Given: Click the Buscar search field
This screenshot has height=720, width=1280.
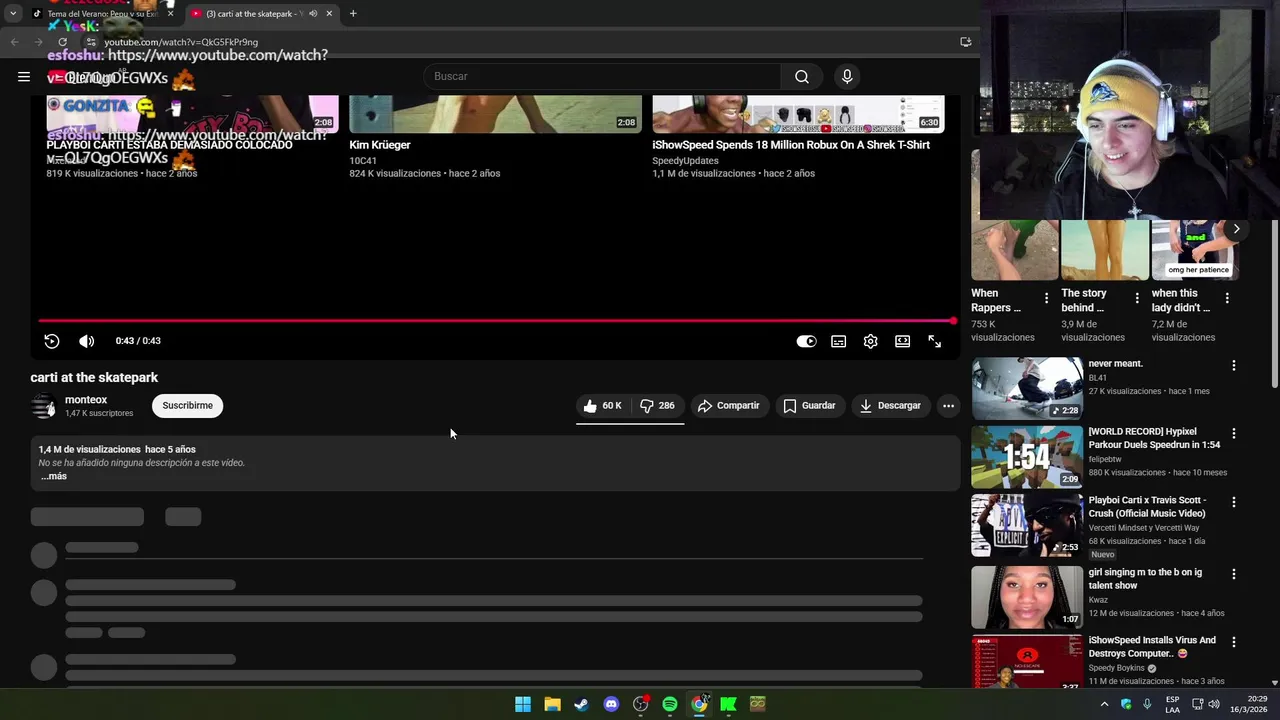Looking at the screenshot, I should (x=602, y=76).
